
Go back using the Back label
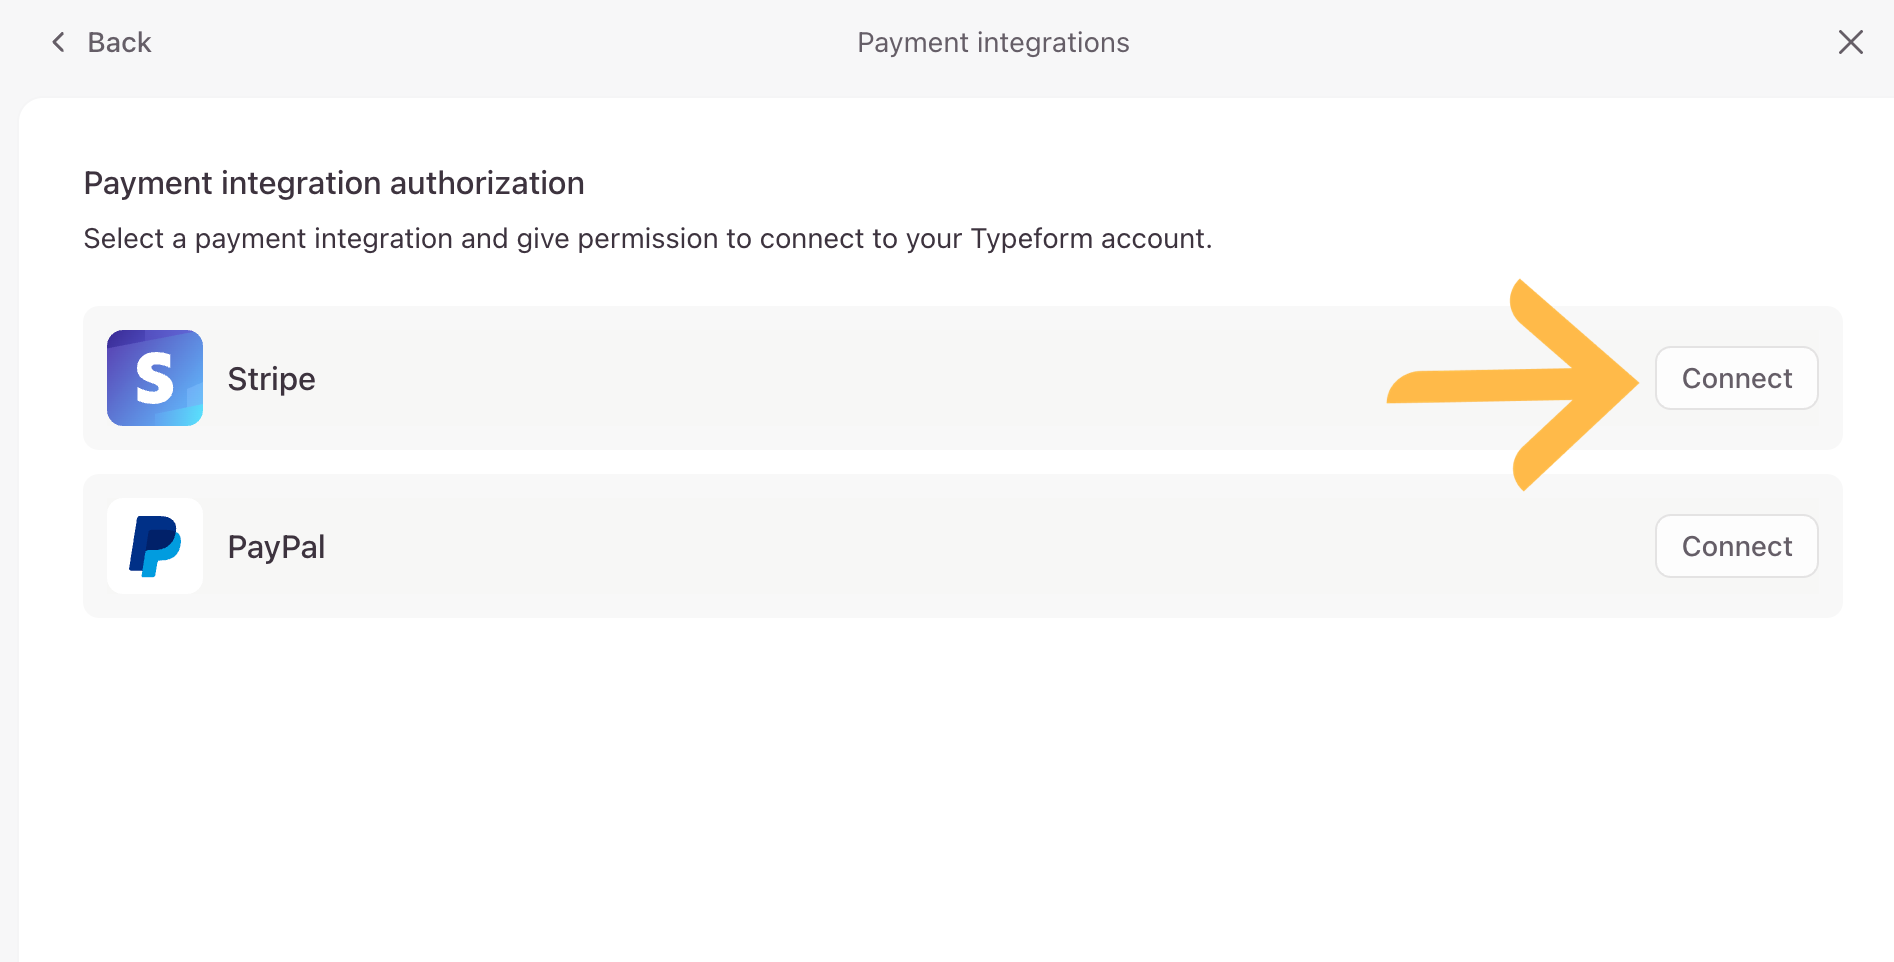tap(119, 42)
